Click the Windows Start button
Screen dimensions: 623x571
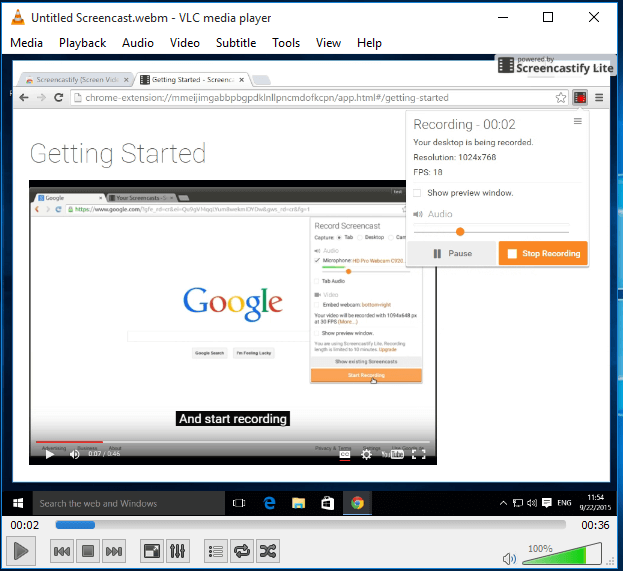click(18, 503)
